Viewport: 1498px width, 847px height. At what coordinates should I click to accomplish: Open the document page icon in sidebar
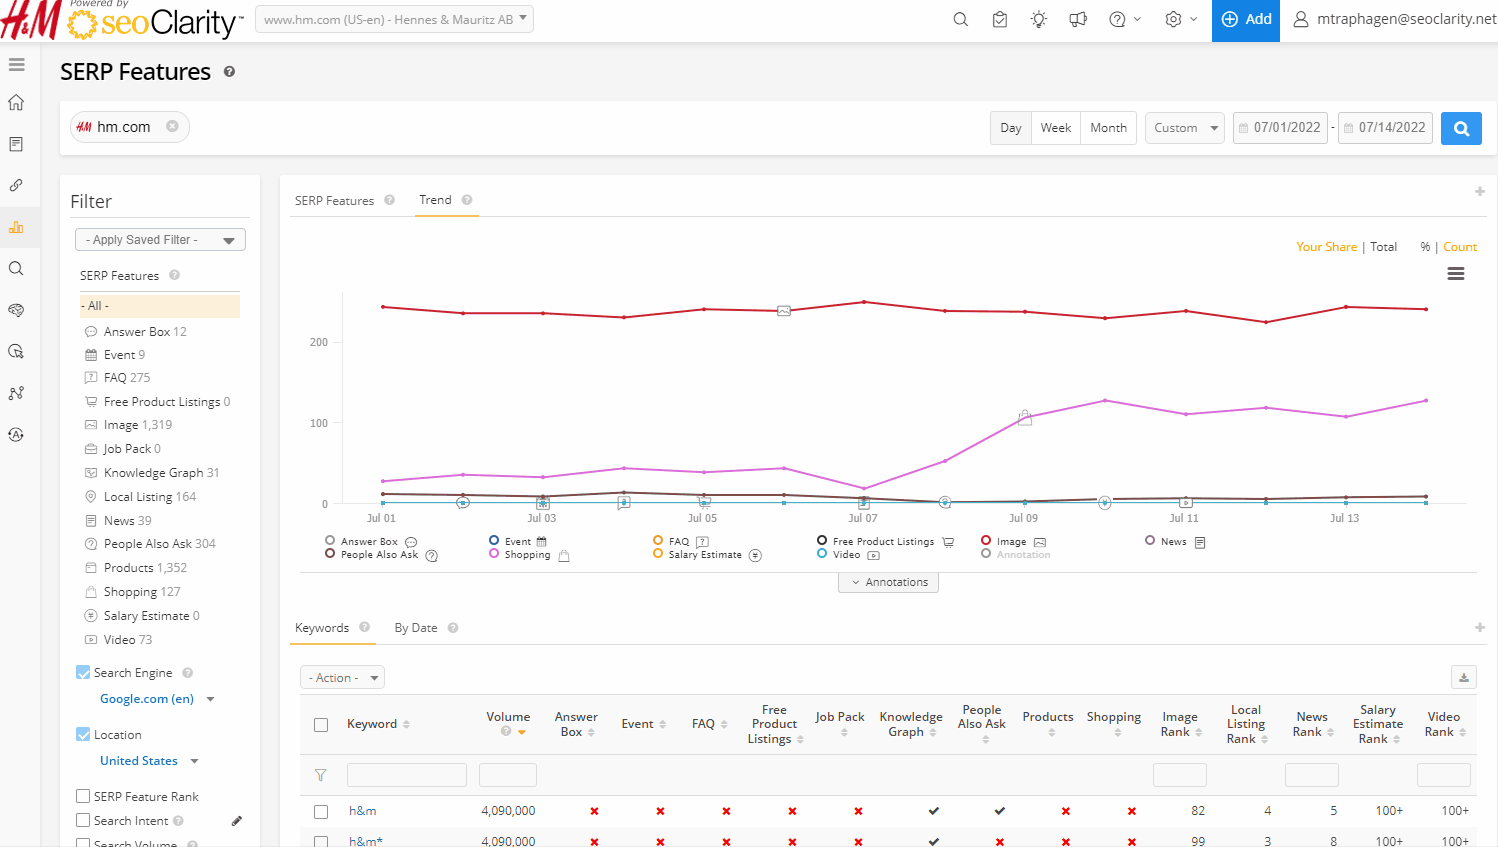[x=16, y=144]
